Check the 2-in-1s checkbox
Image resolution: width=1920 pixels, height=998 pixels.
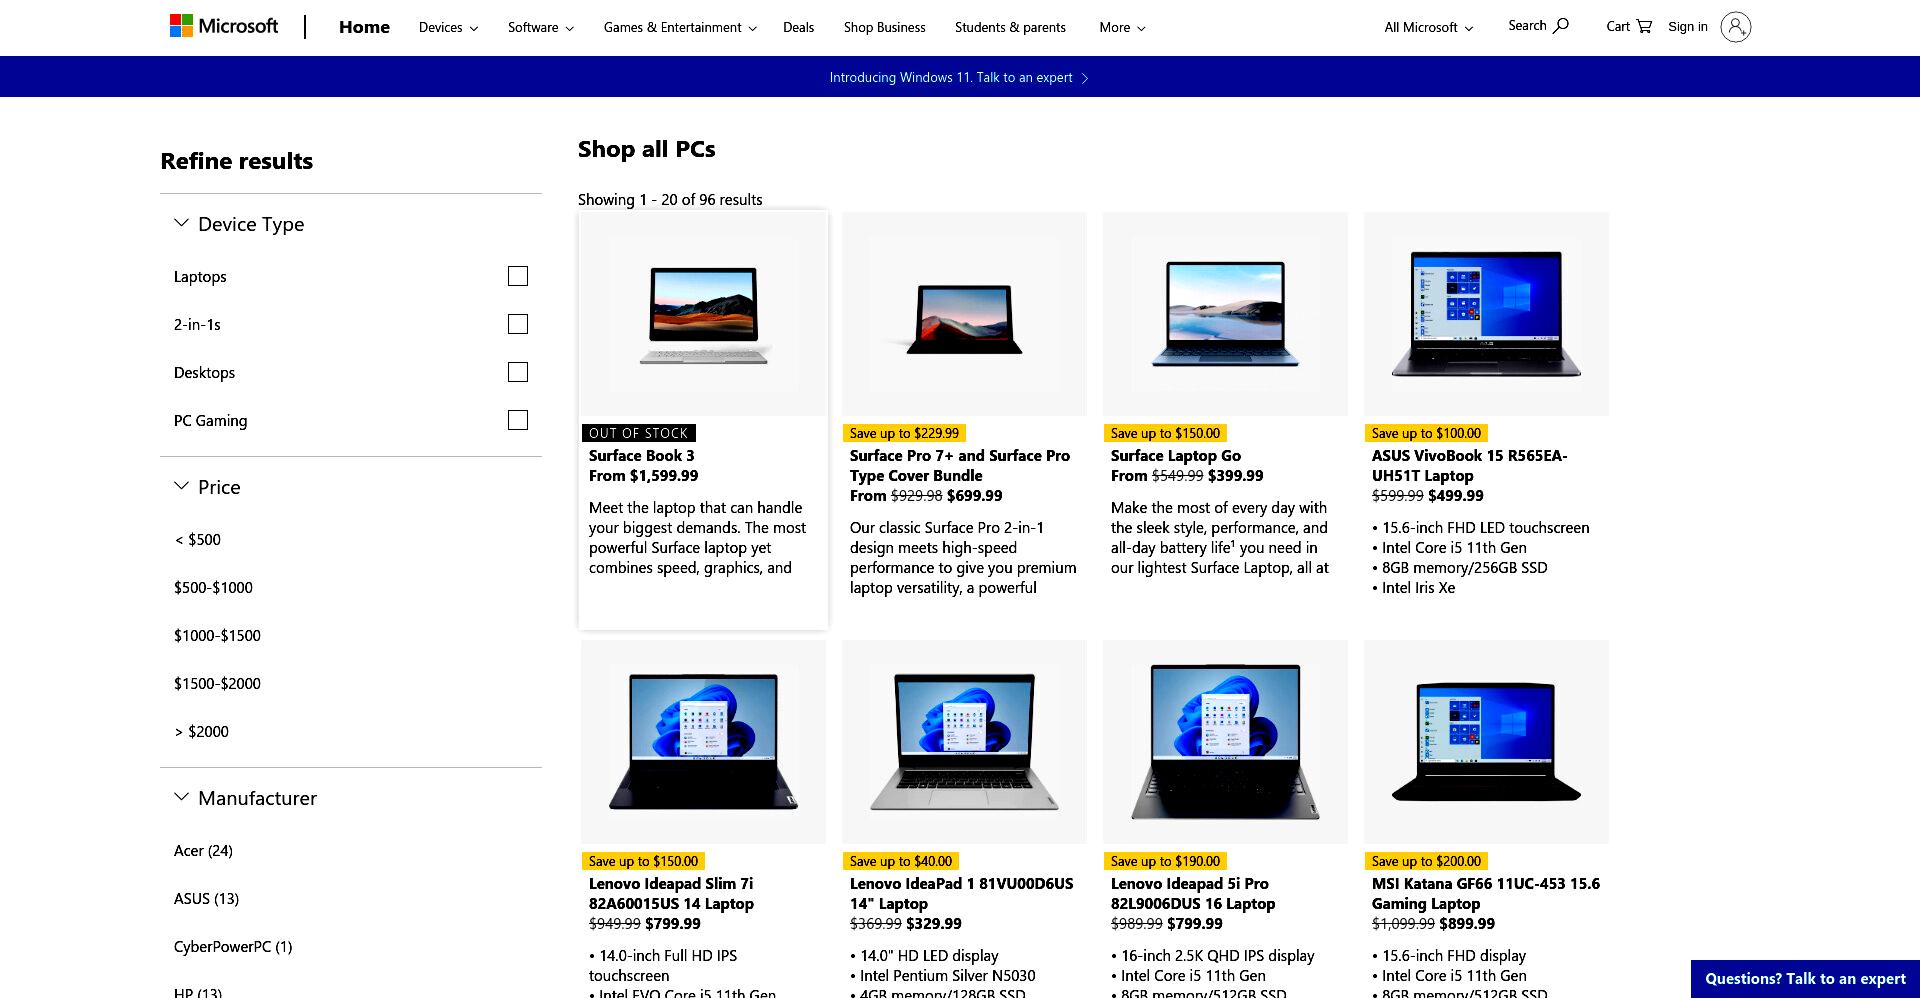[x=518, y=324]
